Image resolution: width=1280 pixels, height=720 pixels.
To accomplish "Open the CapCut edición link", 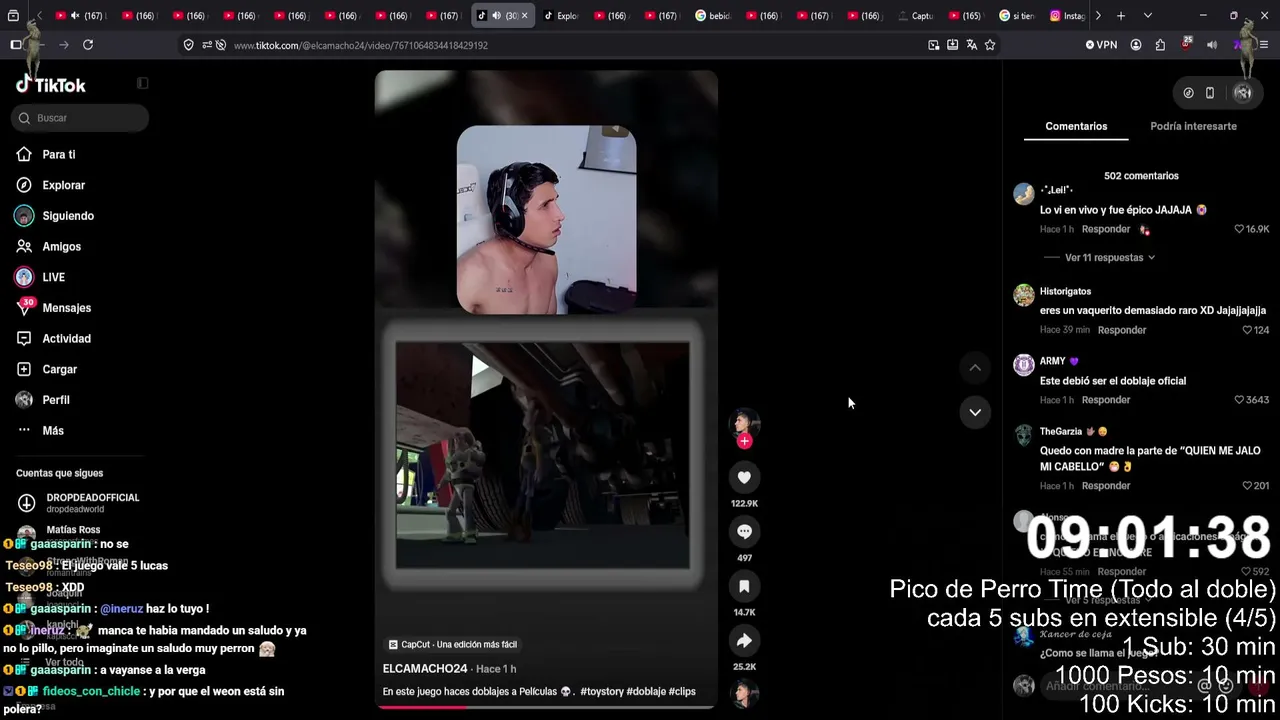I will click(x=452, y=645).
